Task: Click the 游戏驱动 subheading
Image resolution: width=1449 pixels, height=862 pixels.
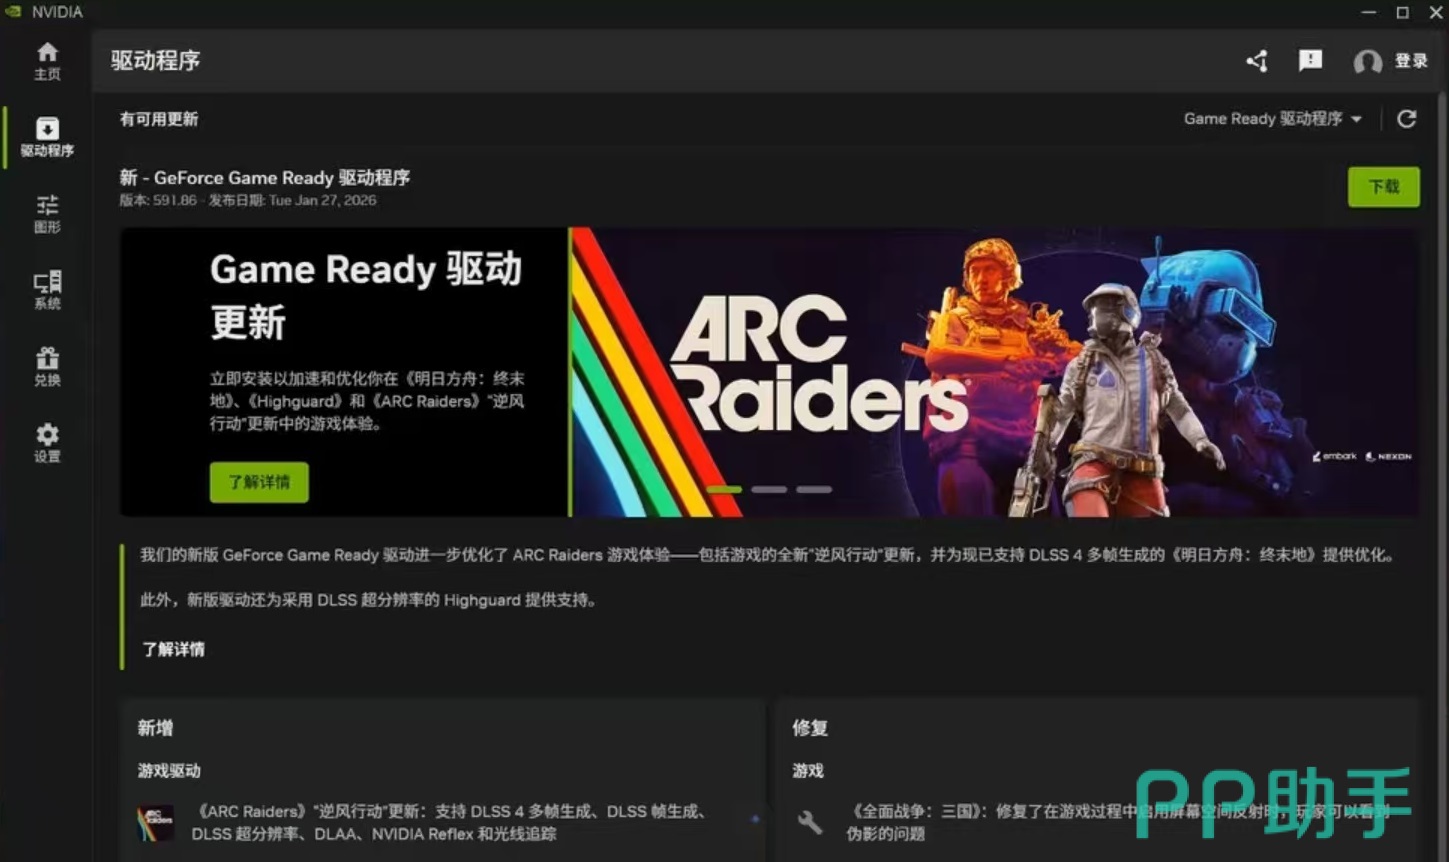Action: point(169,771)
